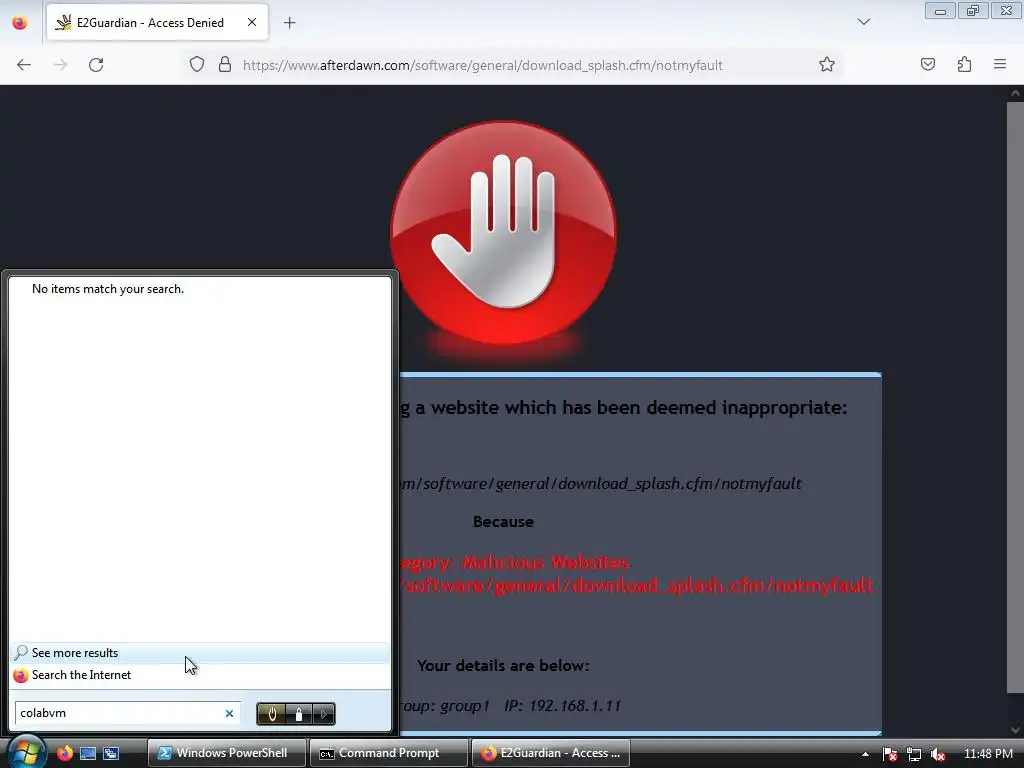The height and width of the screenshot is (768, 1024).
Task: Click Search the Internet
Action: point(200,675)
